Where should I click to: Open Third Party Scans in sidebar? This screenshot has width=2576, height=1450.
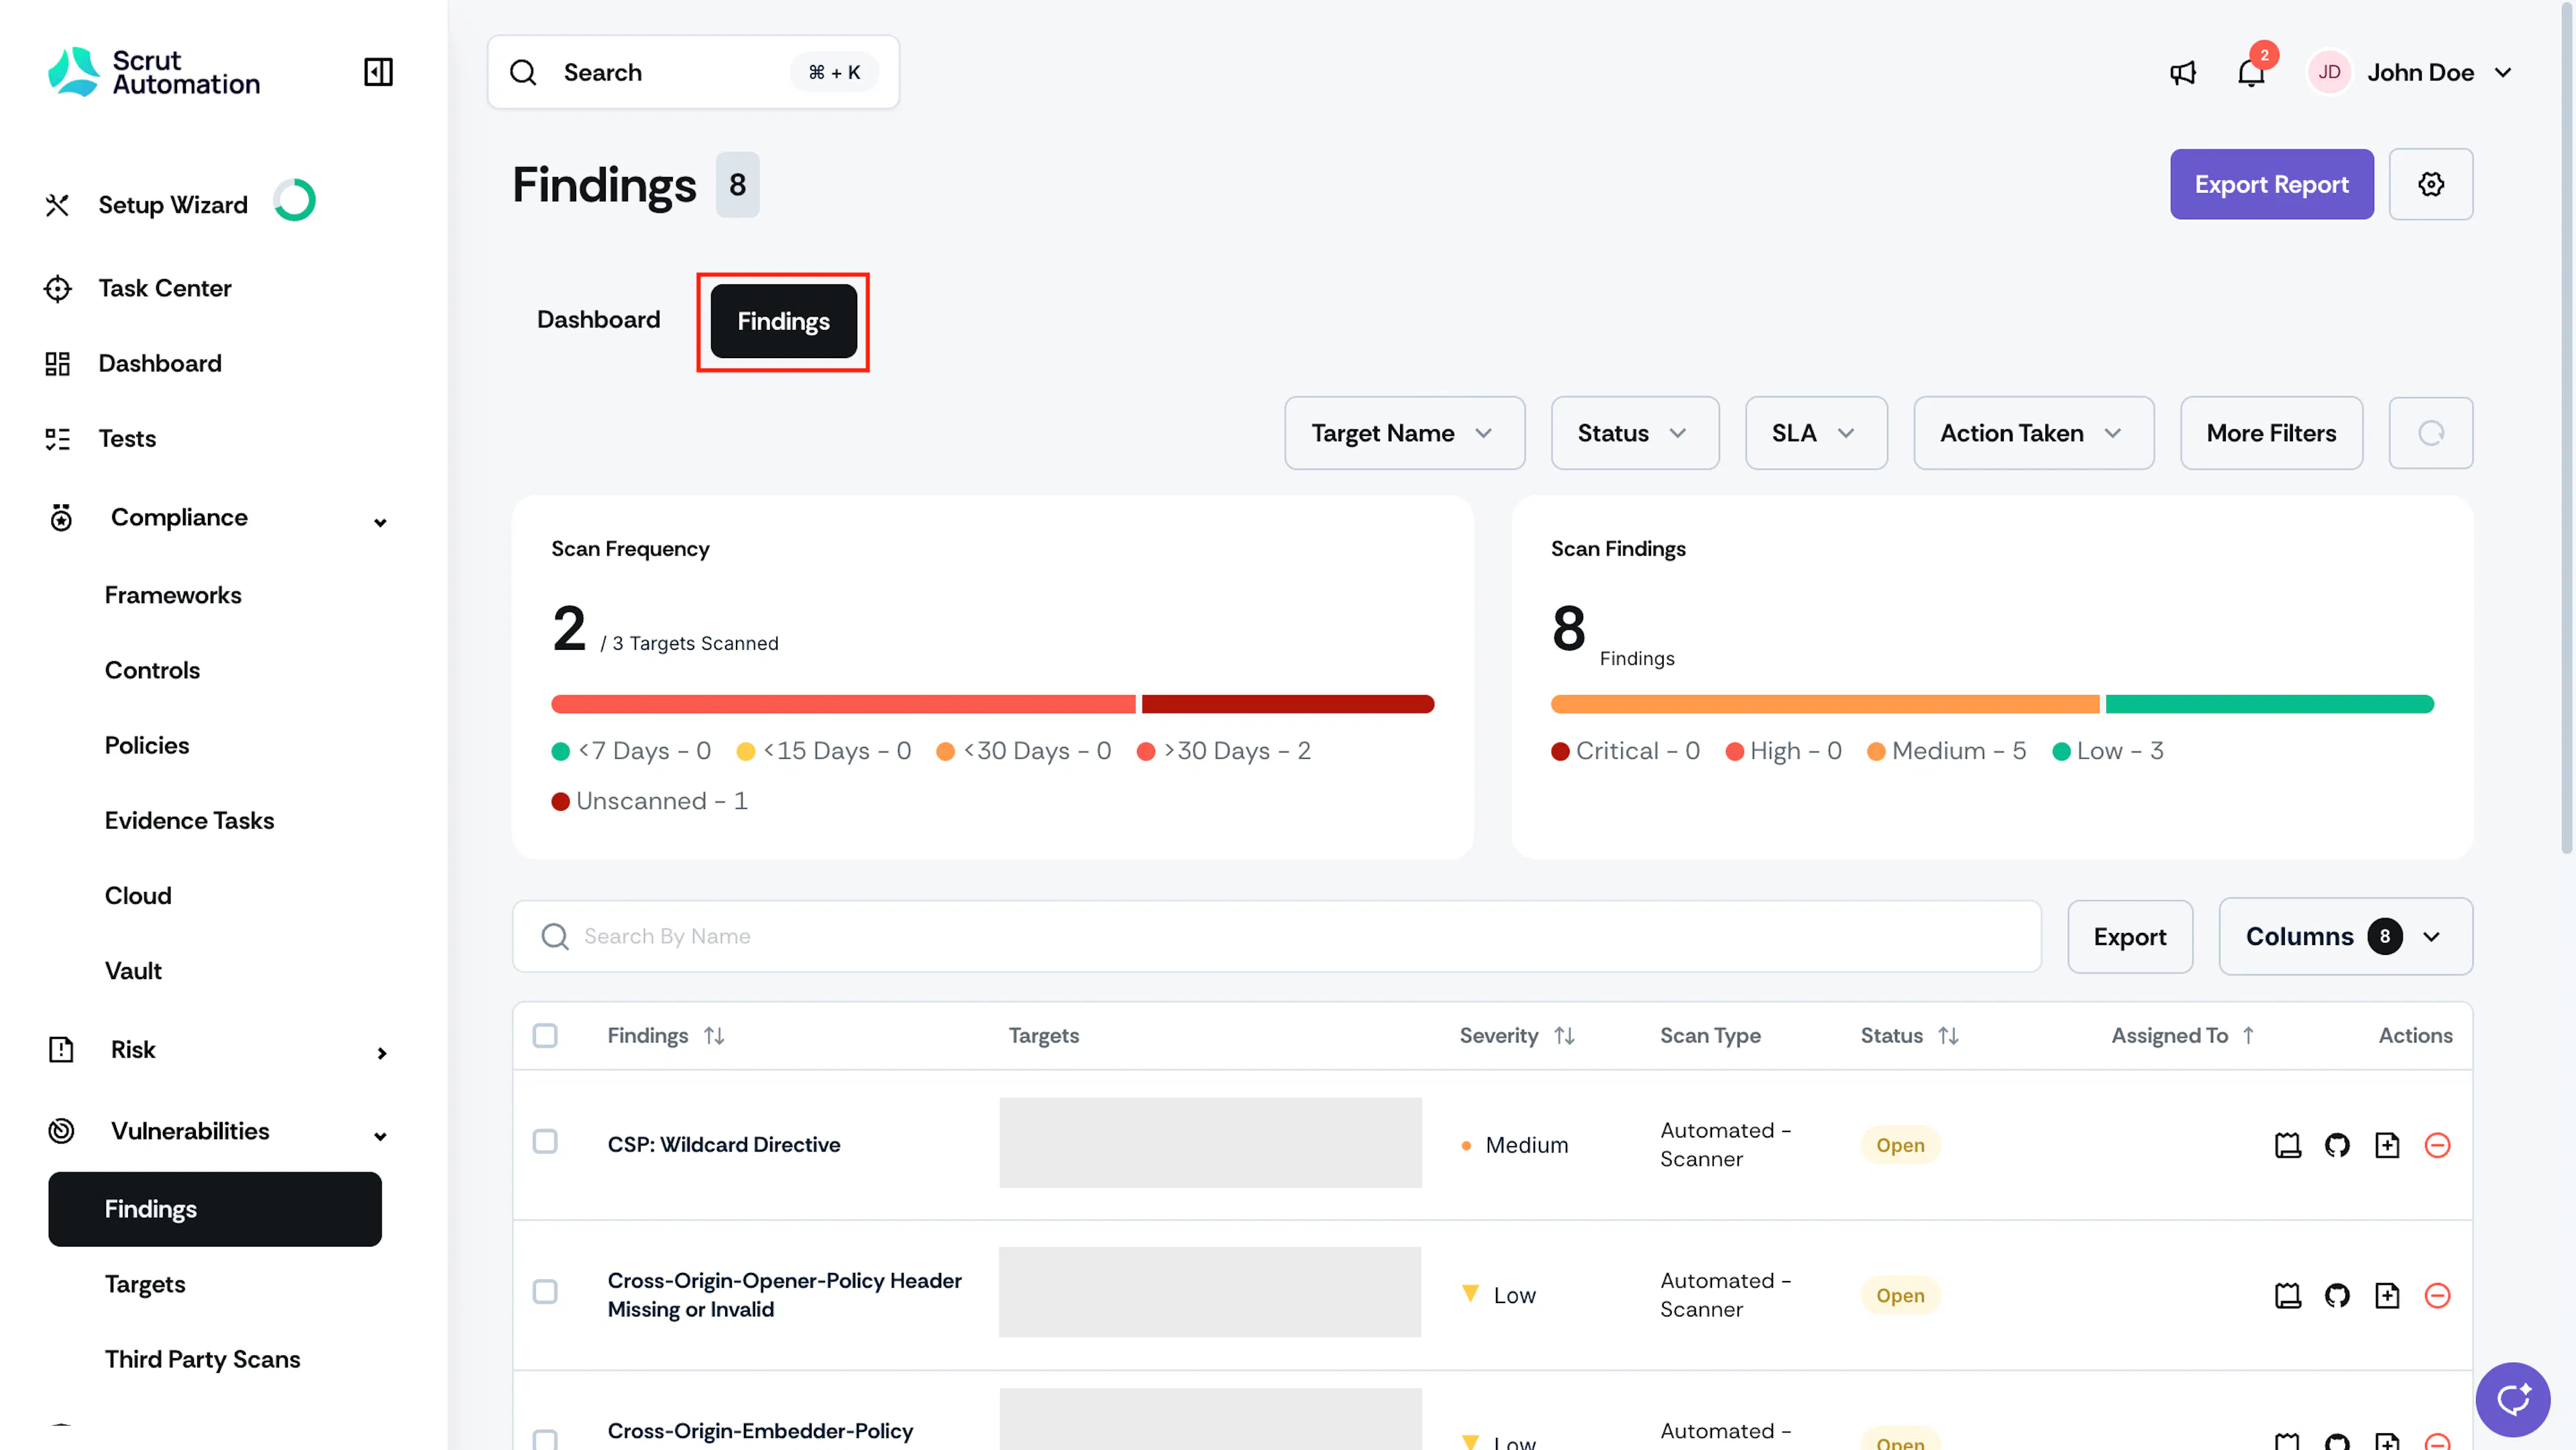[203, 1359]
